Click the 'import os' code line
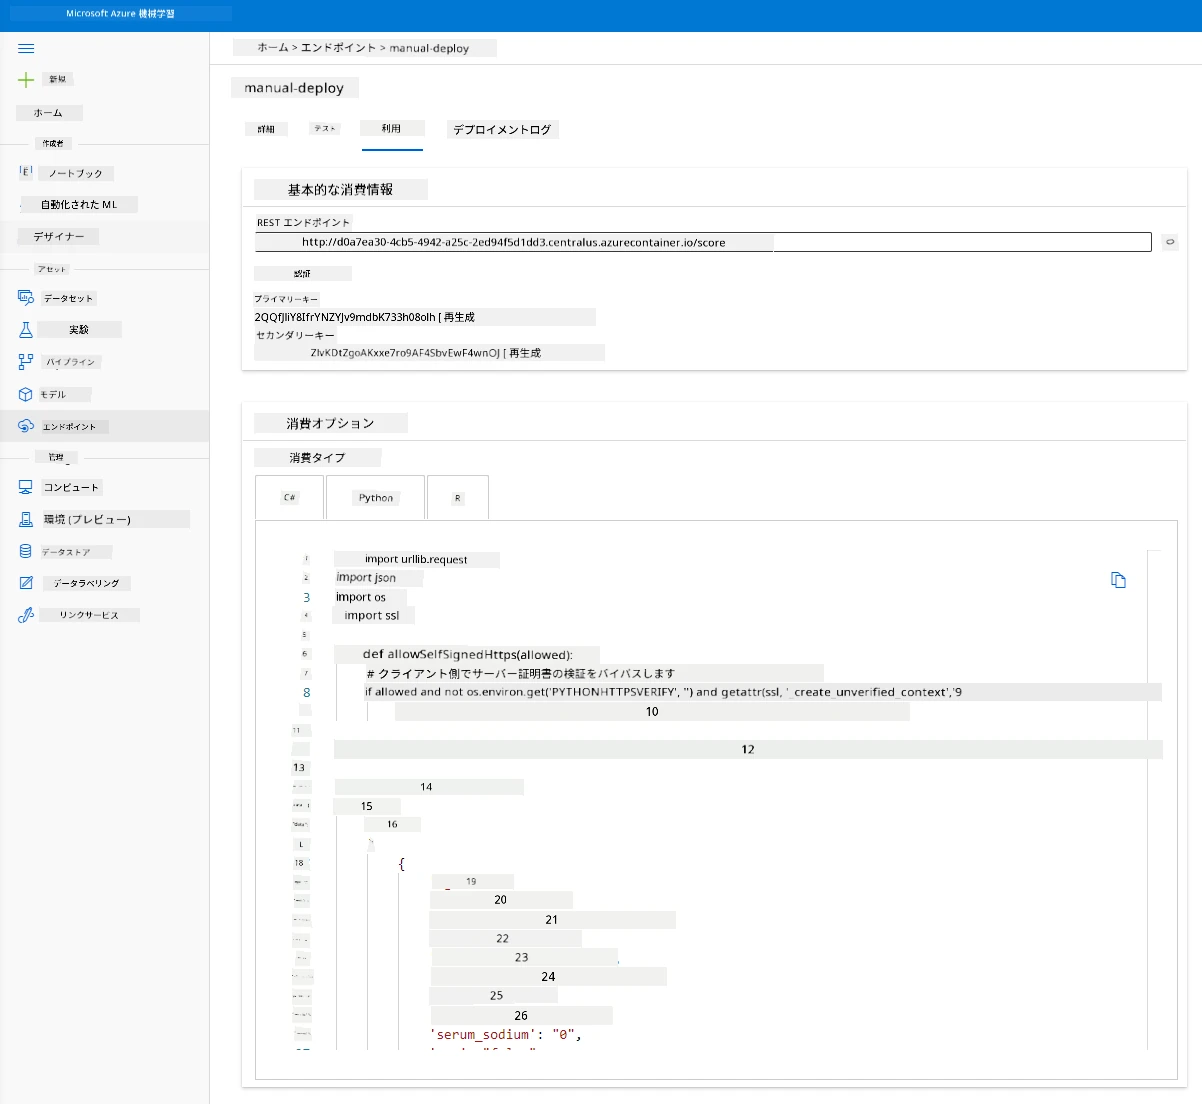This screenshot has width=1202, height=1104. pos(361,597)
